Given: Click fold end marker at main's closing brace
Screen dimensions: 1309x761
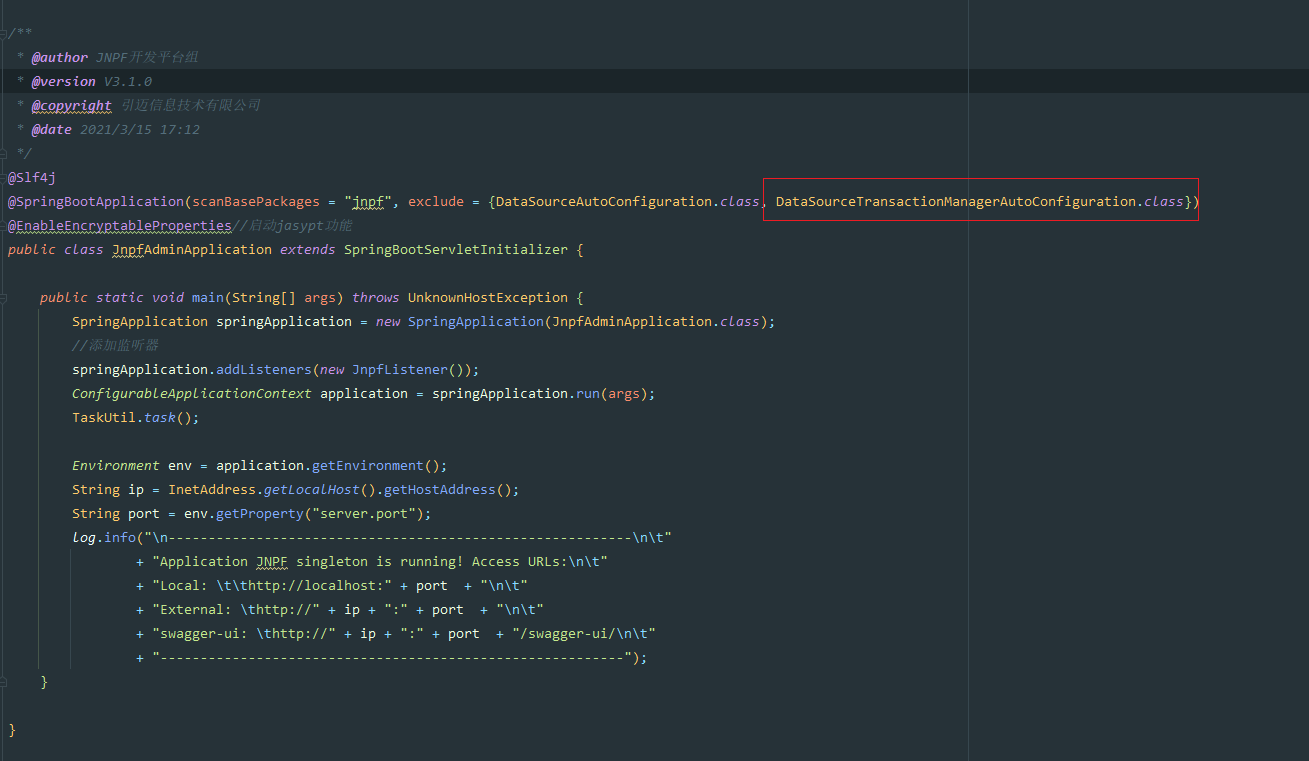Looking at the screenshot, I should tap(4, 682).
